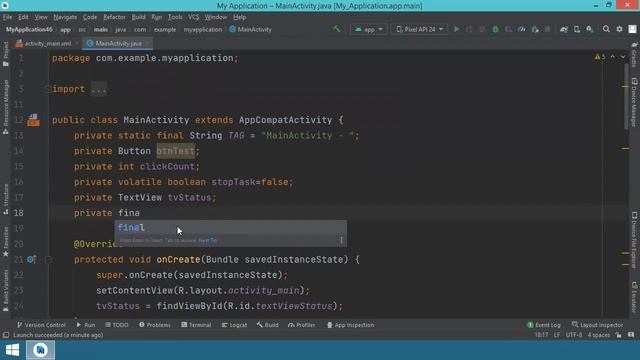Open the Gradle panel on right edge
Viewport: 640px width, 360px height.
coord(634,55)
